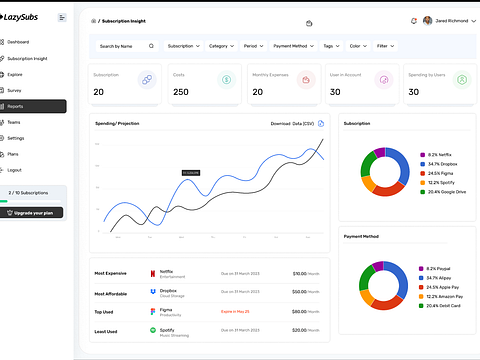Click the Amazon Pay orange legend swatch

pyautogui.click(x=421, y=297)
